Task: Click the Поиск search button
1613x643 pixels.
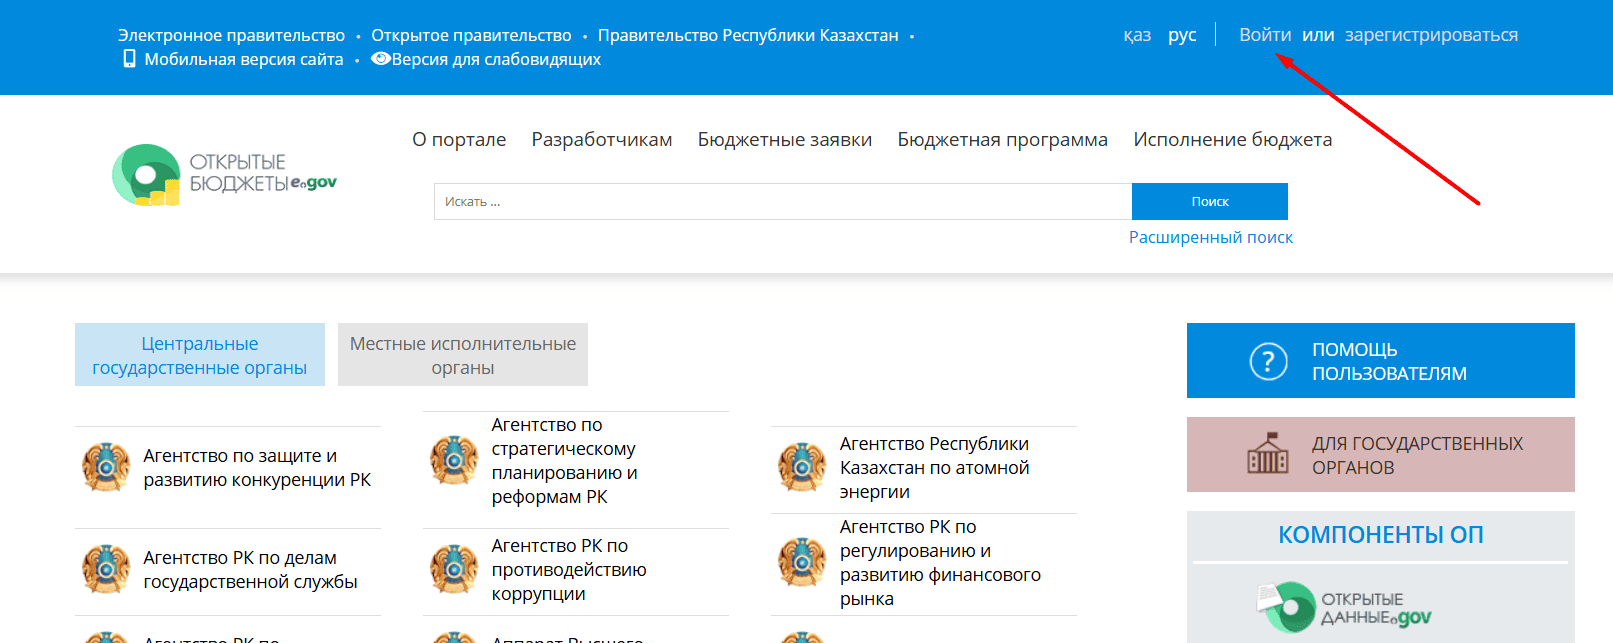Action: click(x=1210, y=201)
